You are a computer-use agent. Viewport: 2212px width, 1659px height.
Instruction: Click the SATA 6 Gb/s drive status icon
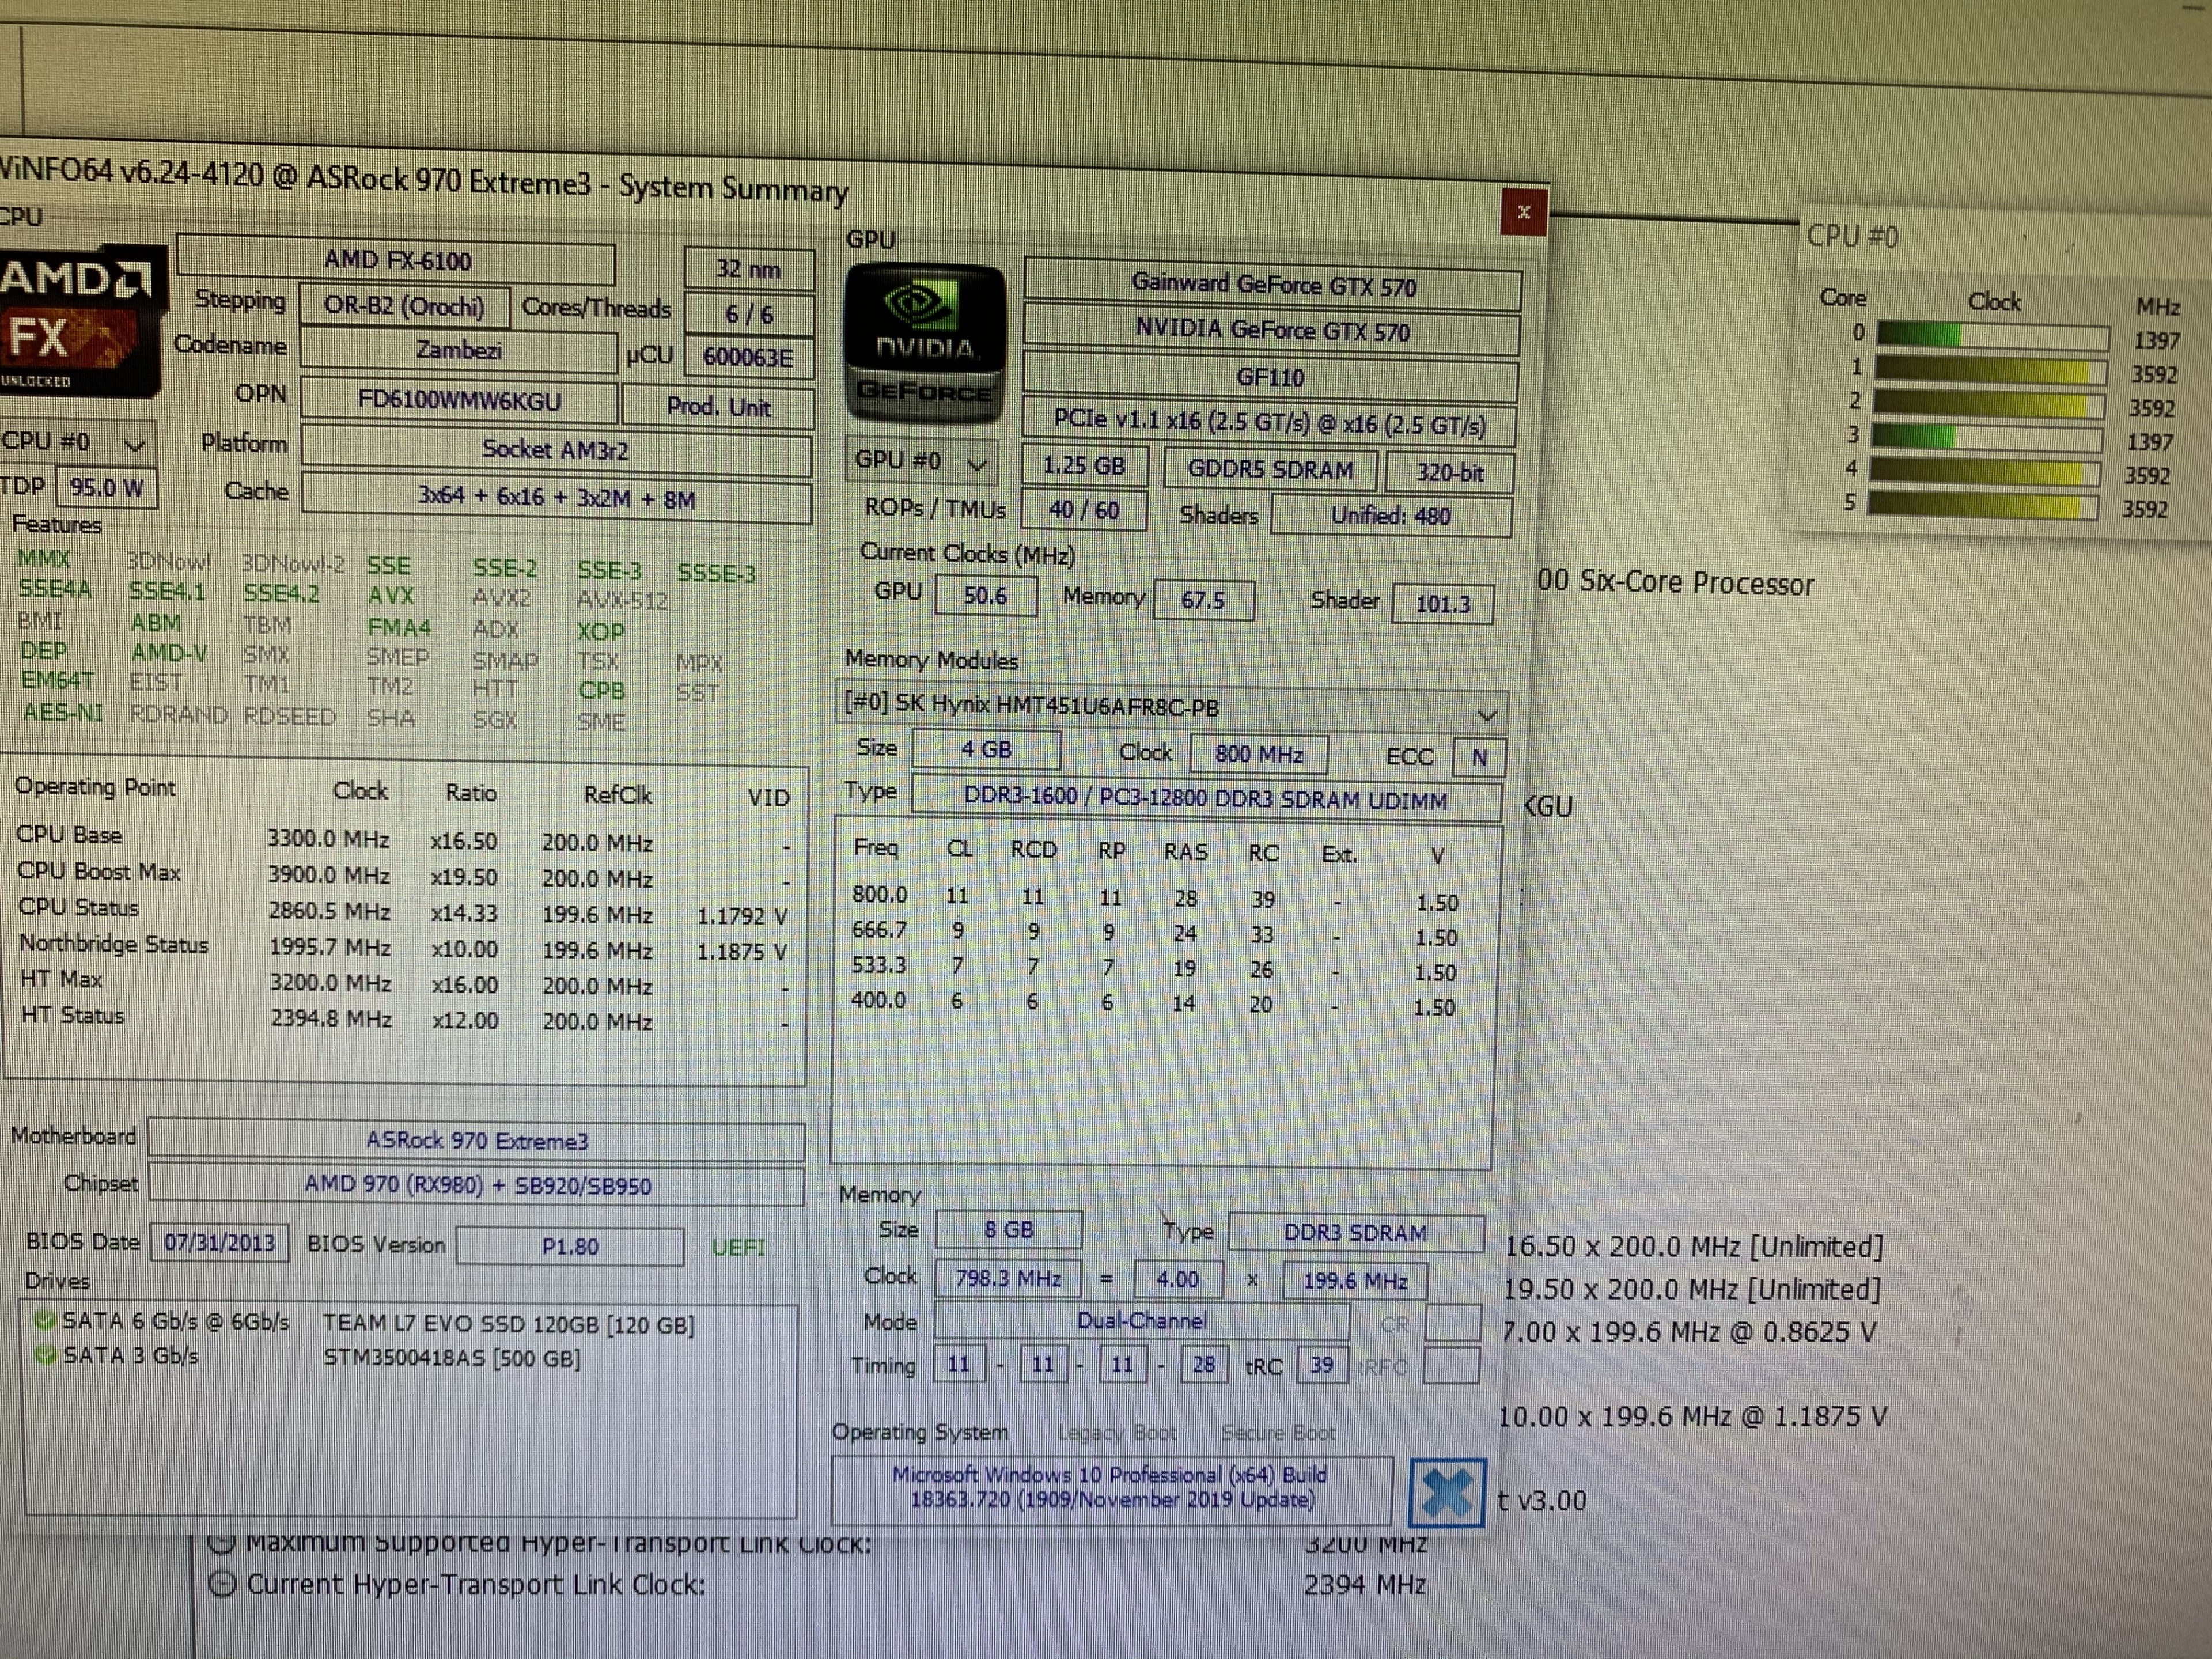pyautogui.click(x=44, y=1321)
